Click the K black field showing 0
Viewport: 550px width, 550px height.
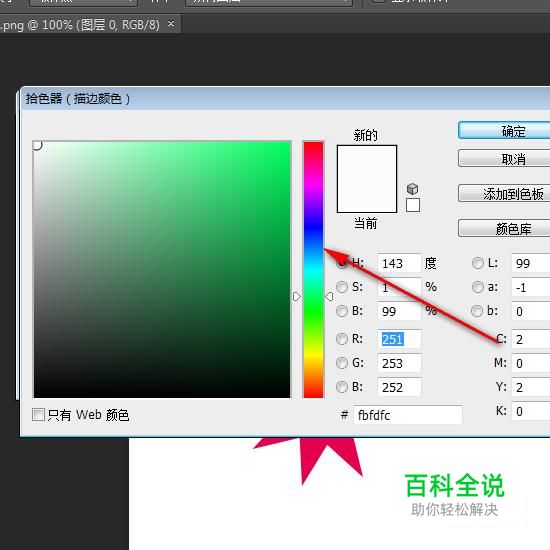[531, 411]
